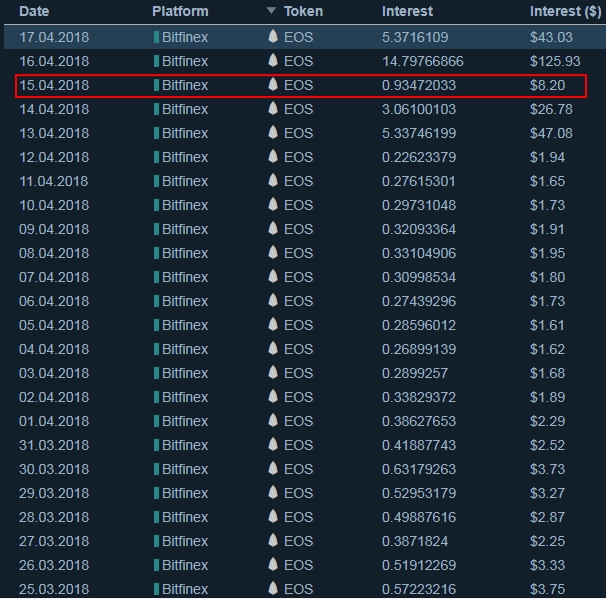Screen dimensions: 606x599
Task: Click the EOS icon in the 04.04.2018 row
Action: pyautogui.click(x=273, y=348)
